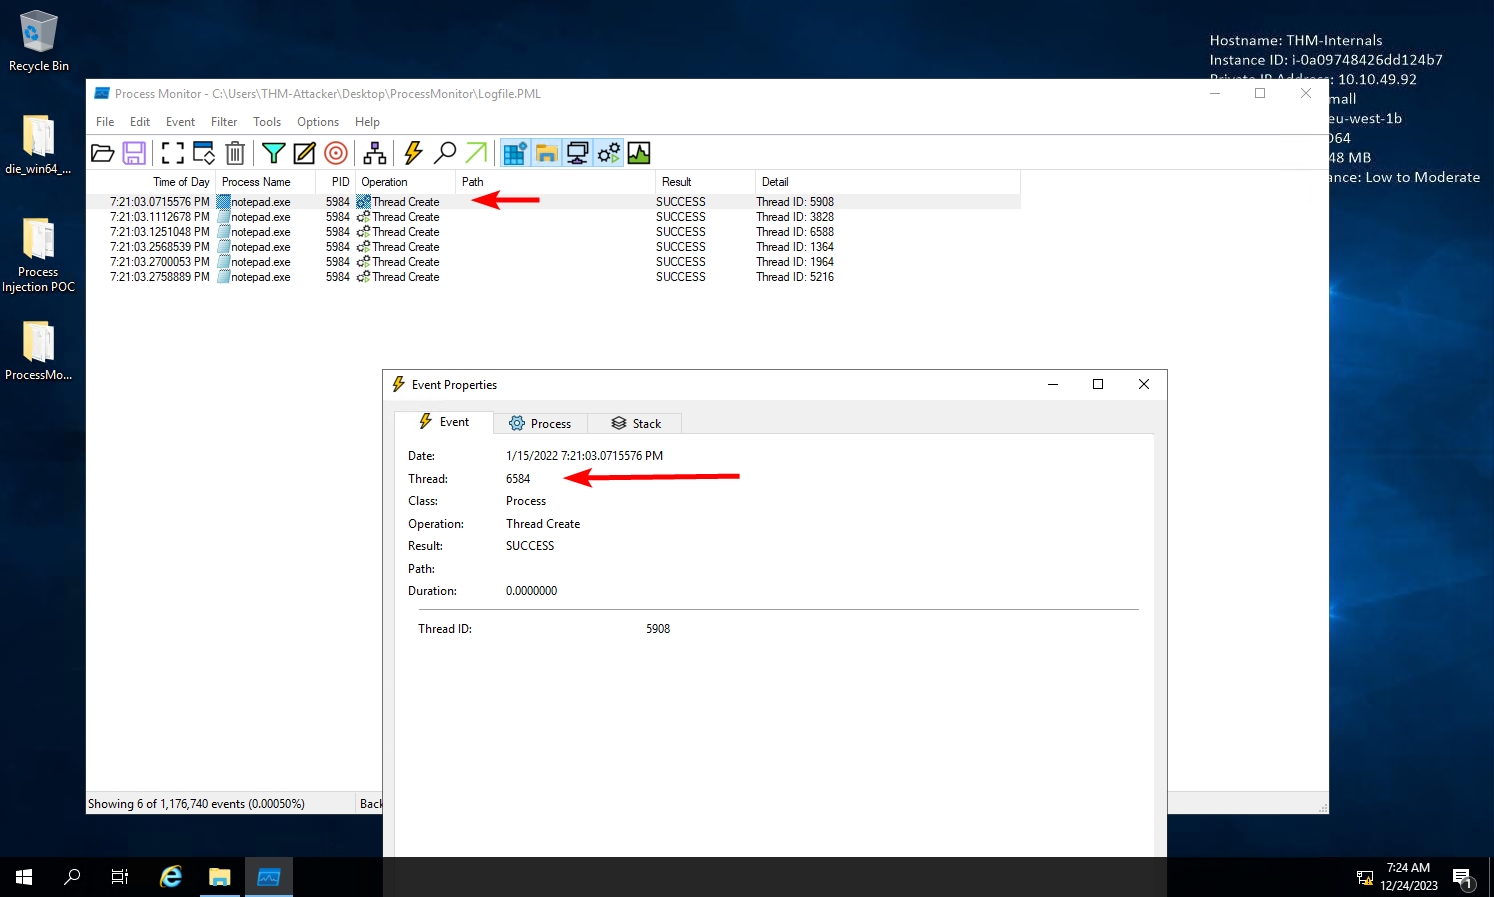Click the Find magnifier icon in toolbar
Screen dimensions: 1494x897
[445, 153]
